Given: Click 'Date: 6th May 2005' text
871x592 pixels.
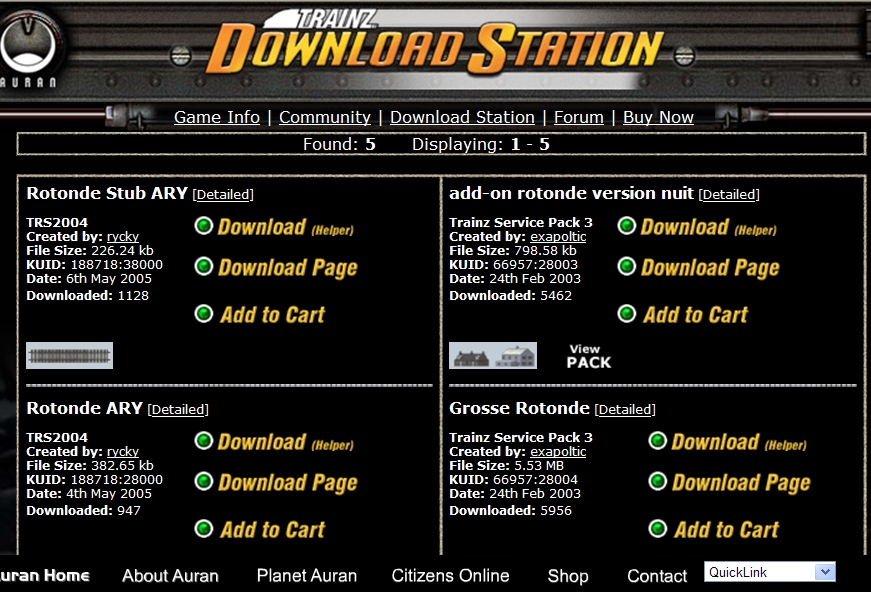Looking at the screenshot, I should coord(89,278).
